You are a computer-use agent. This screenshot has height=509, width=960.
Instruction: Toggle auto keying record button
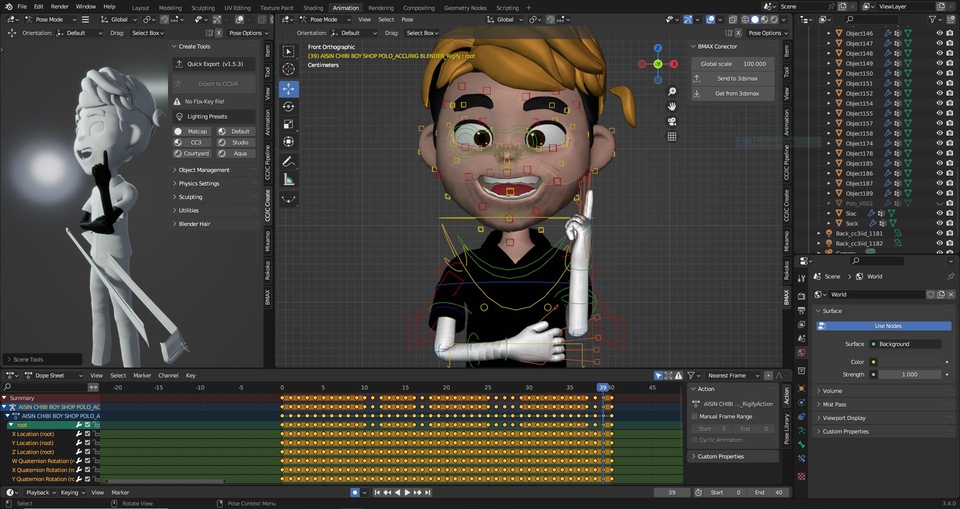click(x=354, y=492)
